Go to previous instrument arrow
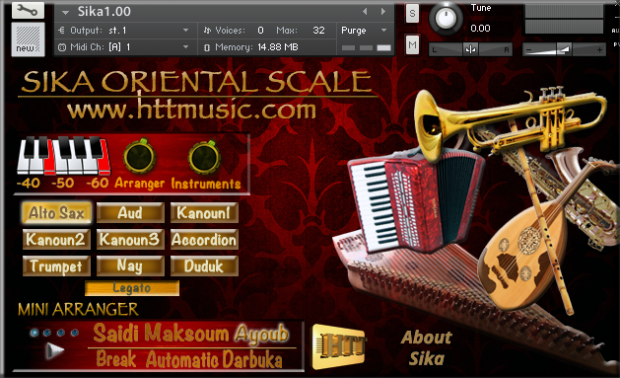This screenshot has width=620, height=378. click(365, 11)
